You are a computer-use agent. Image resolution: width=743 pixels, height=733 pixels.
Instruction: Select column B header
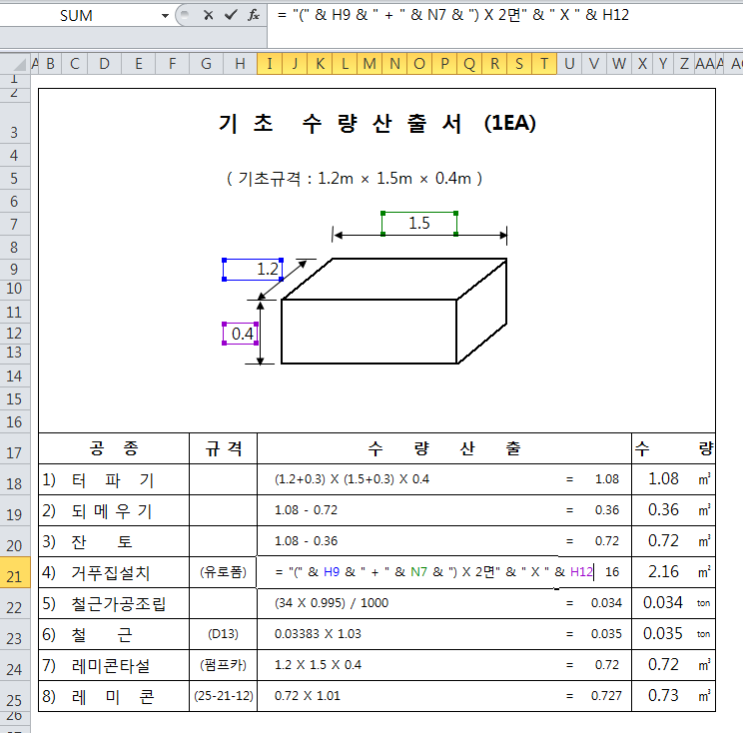tap(50, 63)
